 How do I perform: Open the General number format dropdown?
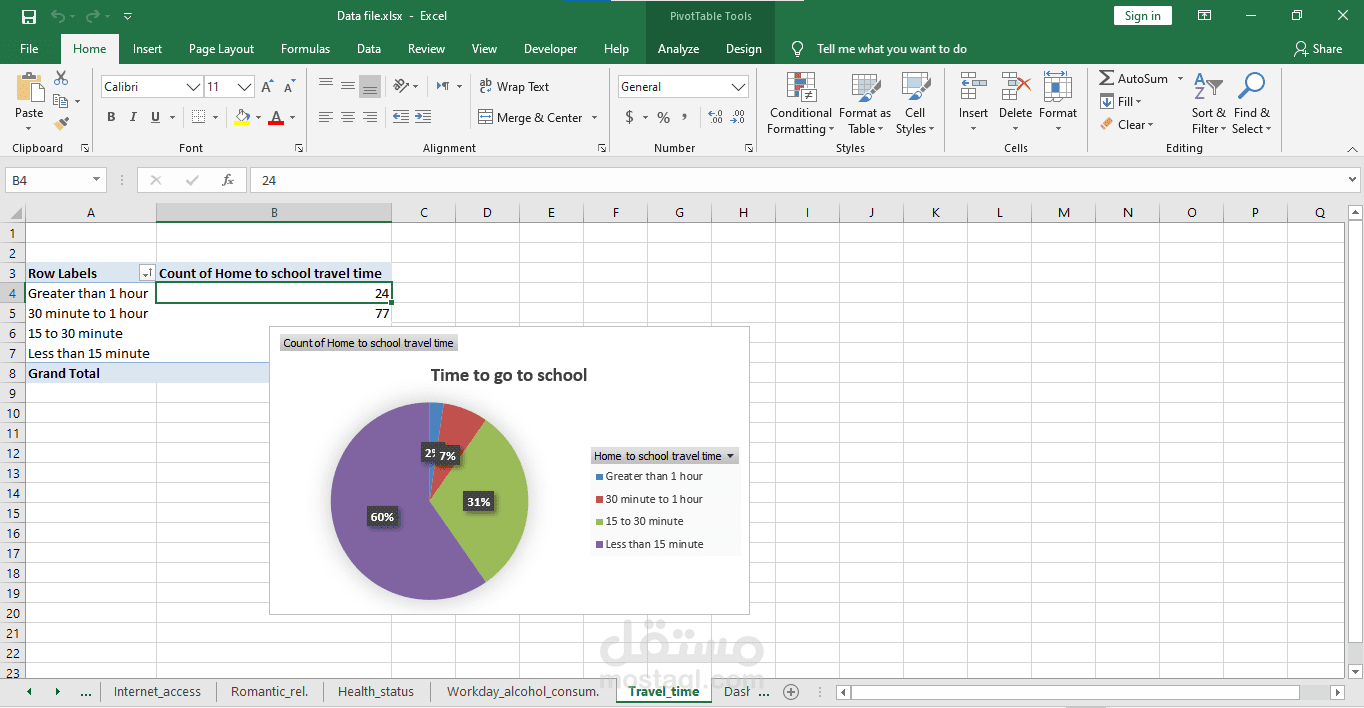739,87
